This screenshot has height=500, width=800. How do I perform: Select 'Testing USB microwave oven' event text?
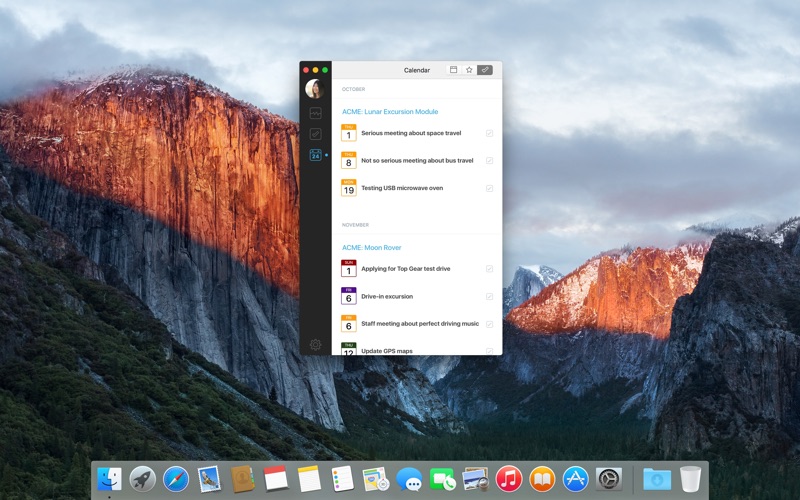pos(402,188)
